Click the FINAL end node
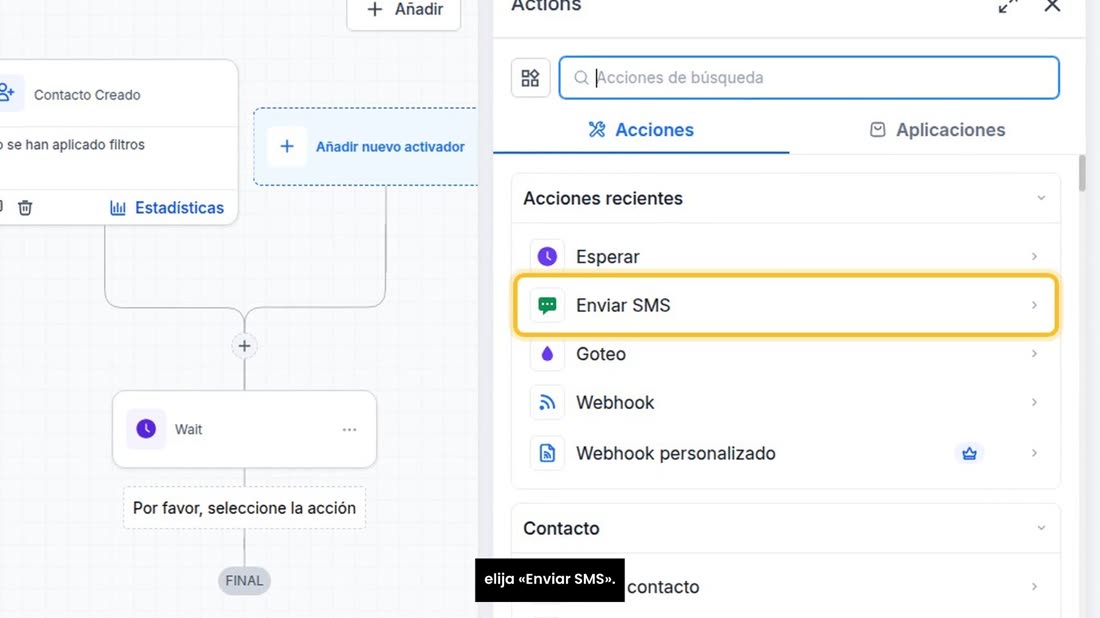This screenshot has height=618, width=1100. [244, 581]
